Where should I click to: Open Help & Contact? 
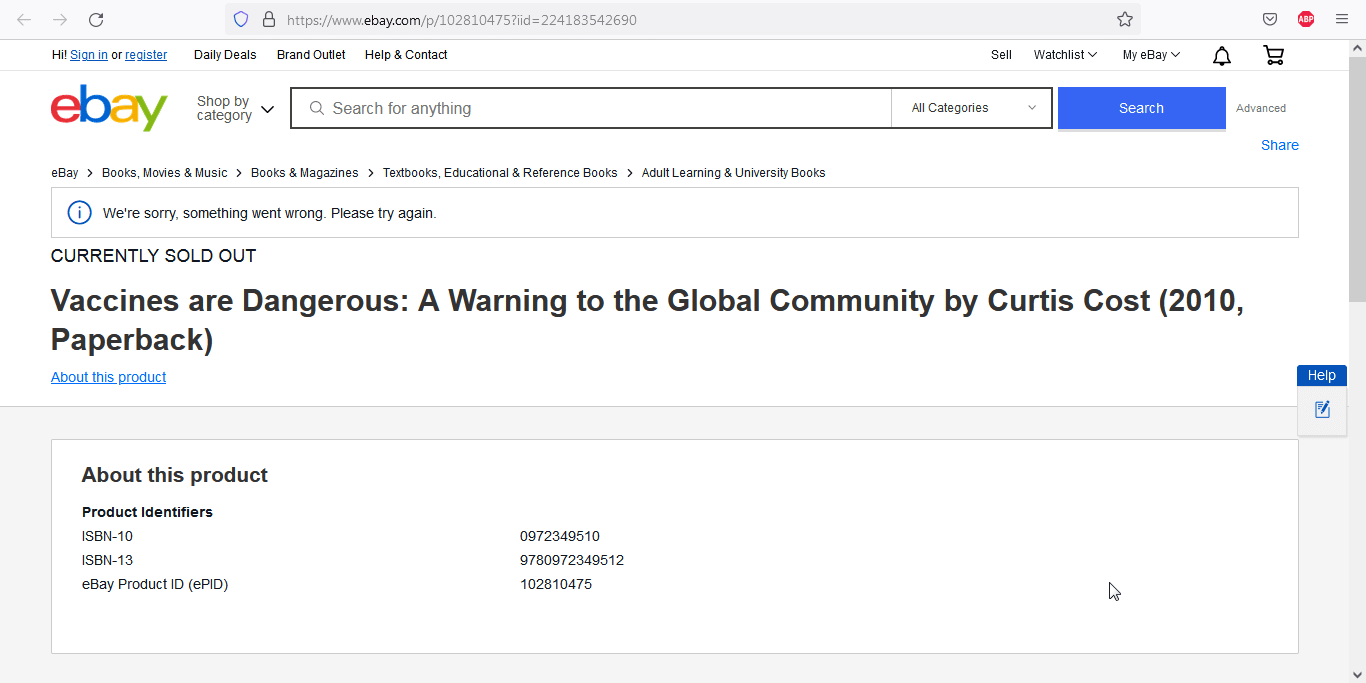406,55
